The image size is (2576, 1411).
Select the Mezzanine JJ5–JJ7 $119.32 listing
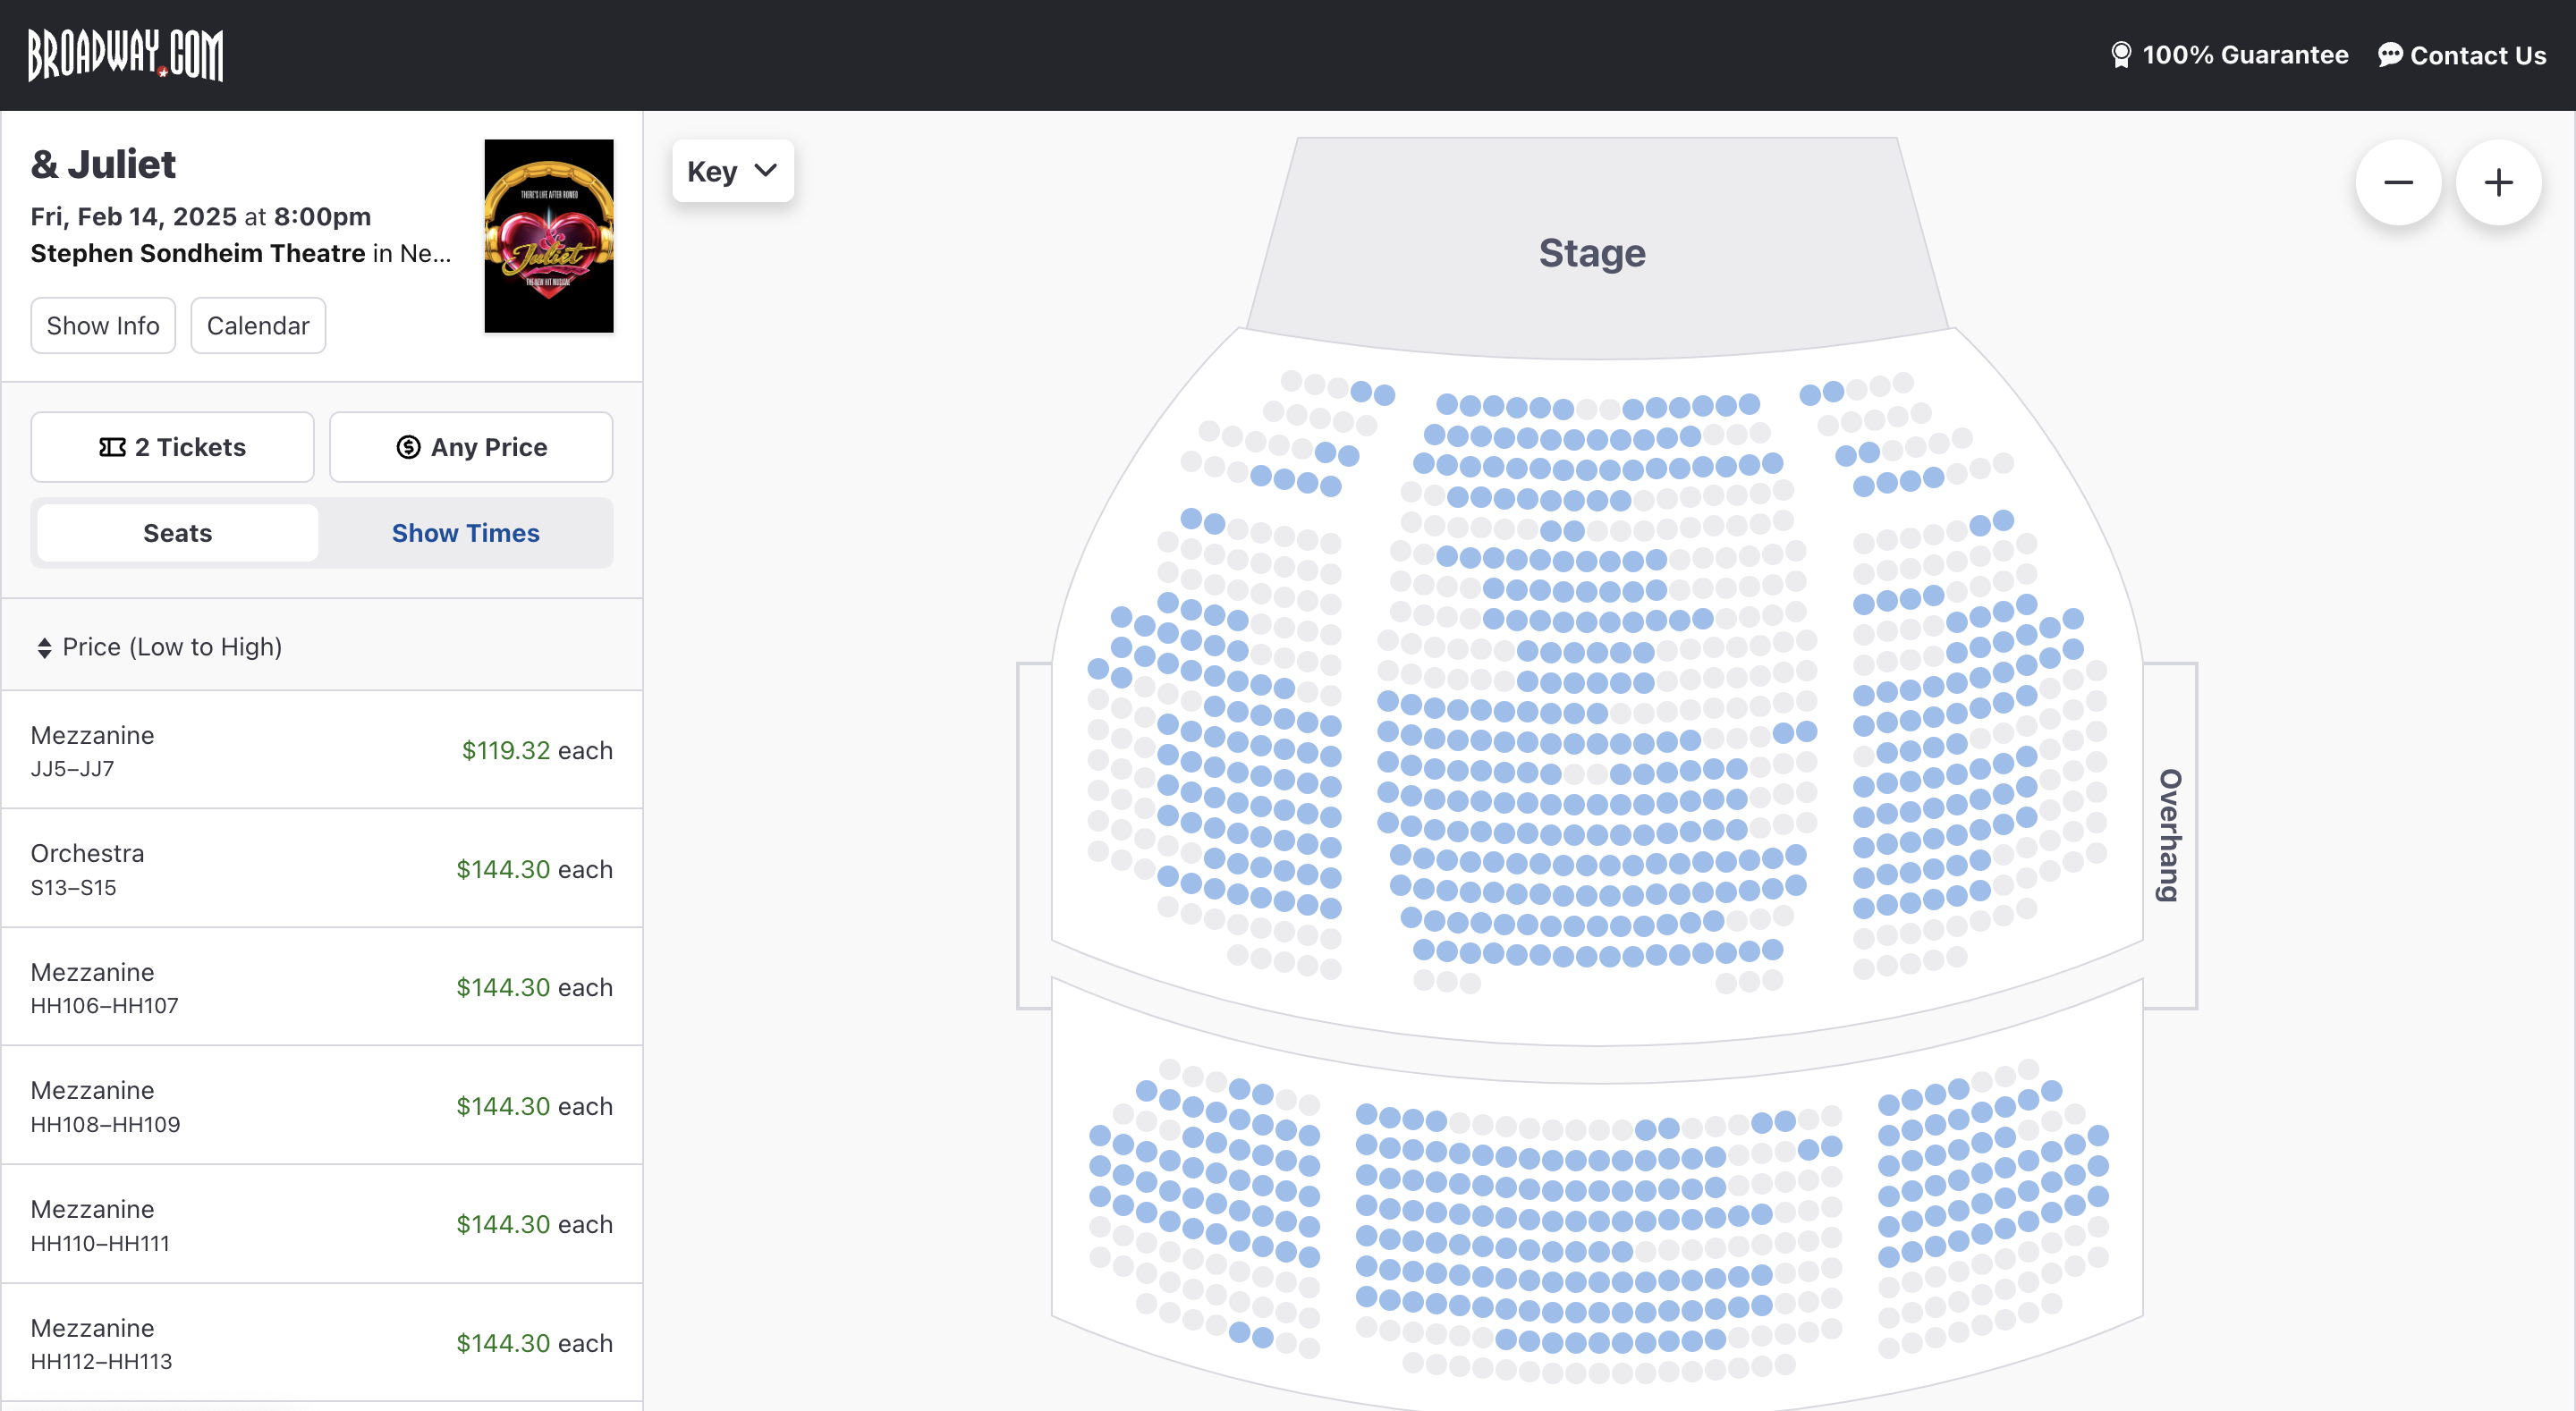pyautogui.click(x=321, y=750)
